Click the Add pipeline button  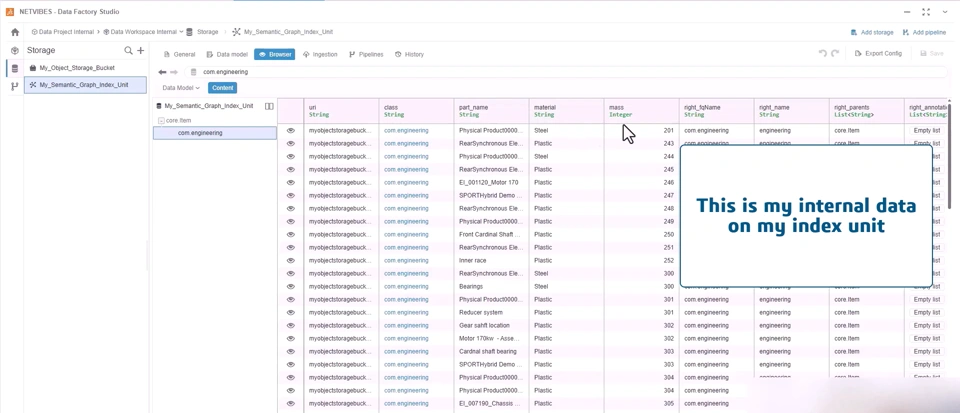coord(924,32)
